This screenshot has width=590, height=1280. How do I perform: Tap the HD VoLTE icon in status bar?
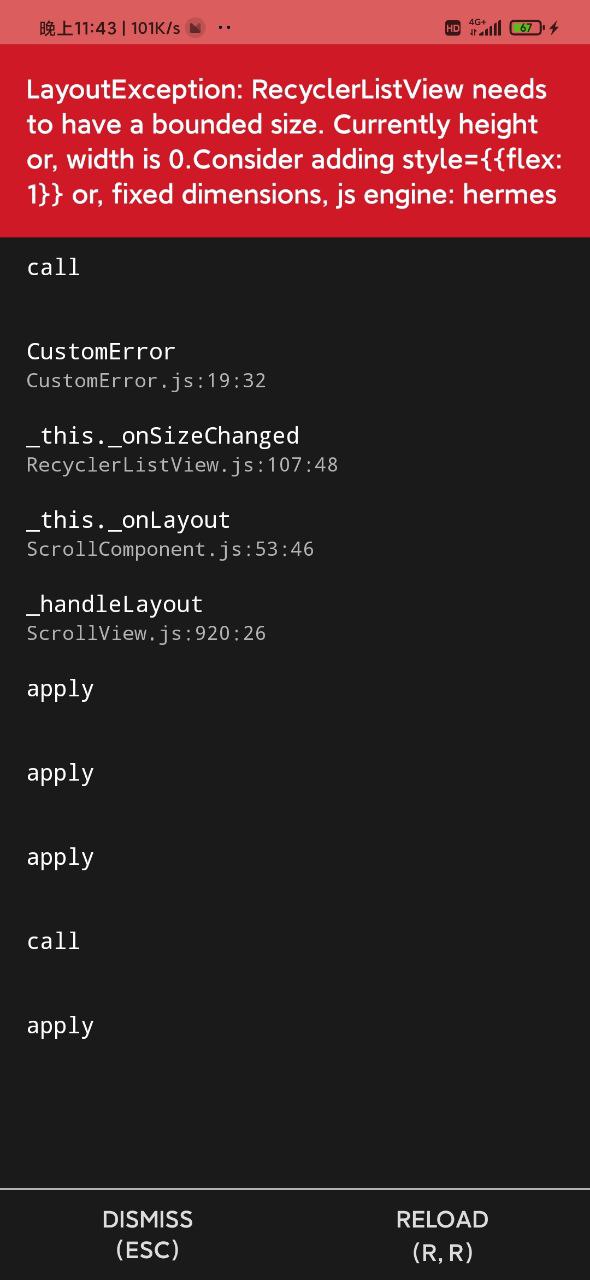pos(452,28)
